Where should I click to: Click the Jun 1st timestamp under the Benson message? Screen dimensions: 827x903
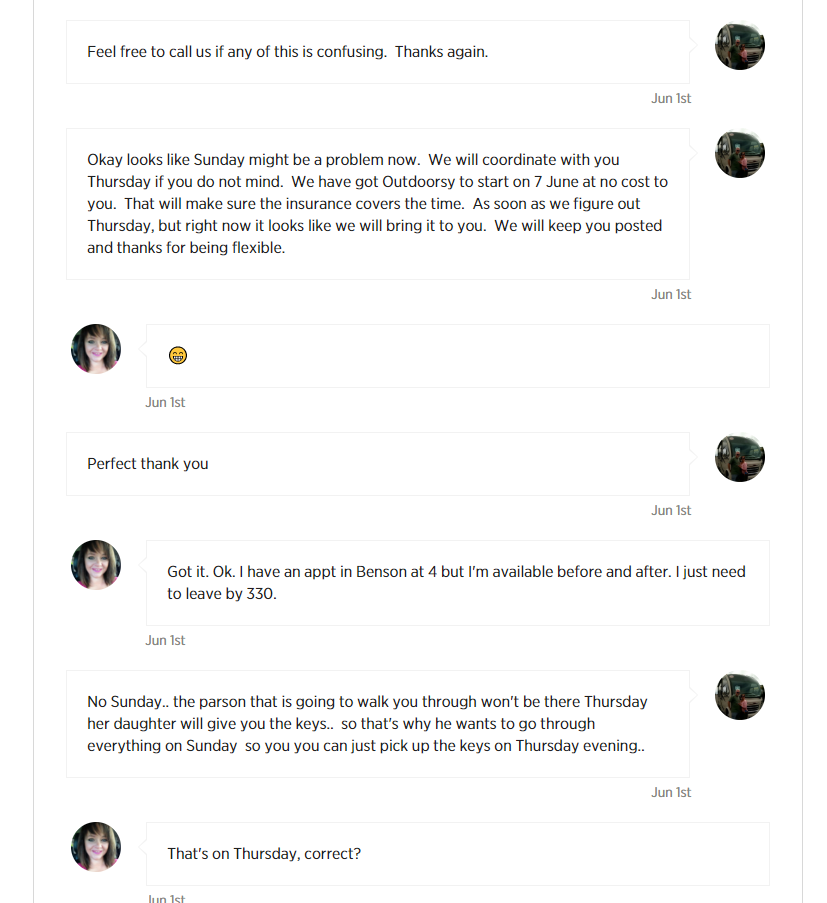click(165, 640)
